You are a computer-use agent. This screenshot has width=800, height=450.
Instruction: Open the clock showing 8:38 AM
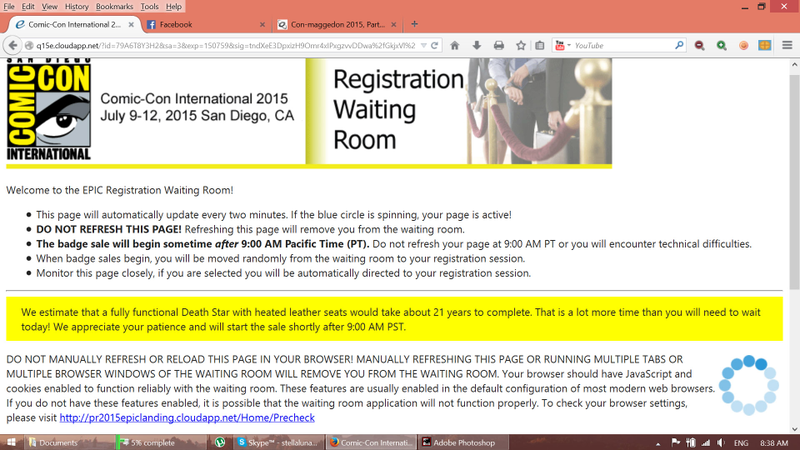[x=773, y=443]
